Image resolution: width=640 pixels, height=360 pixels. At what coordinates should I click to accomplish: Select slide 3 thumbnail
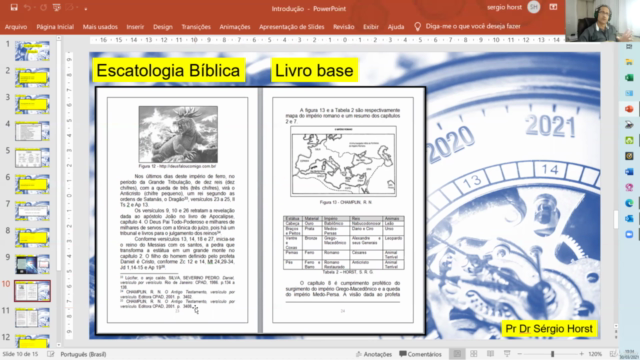point(32,104)
